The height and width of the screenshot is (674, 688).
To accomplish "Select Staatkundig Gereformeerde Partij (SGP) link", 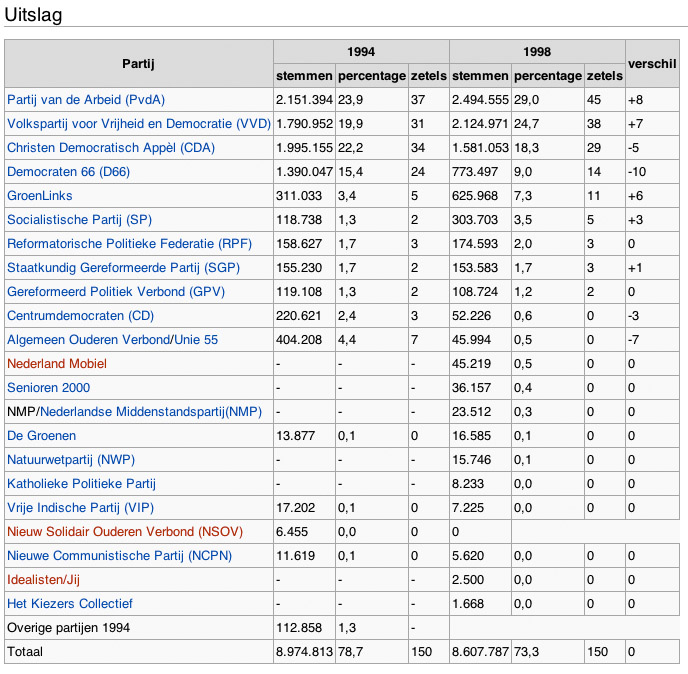I will (x=127, y=268).
